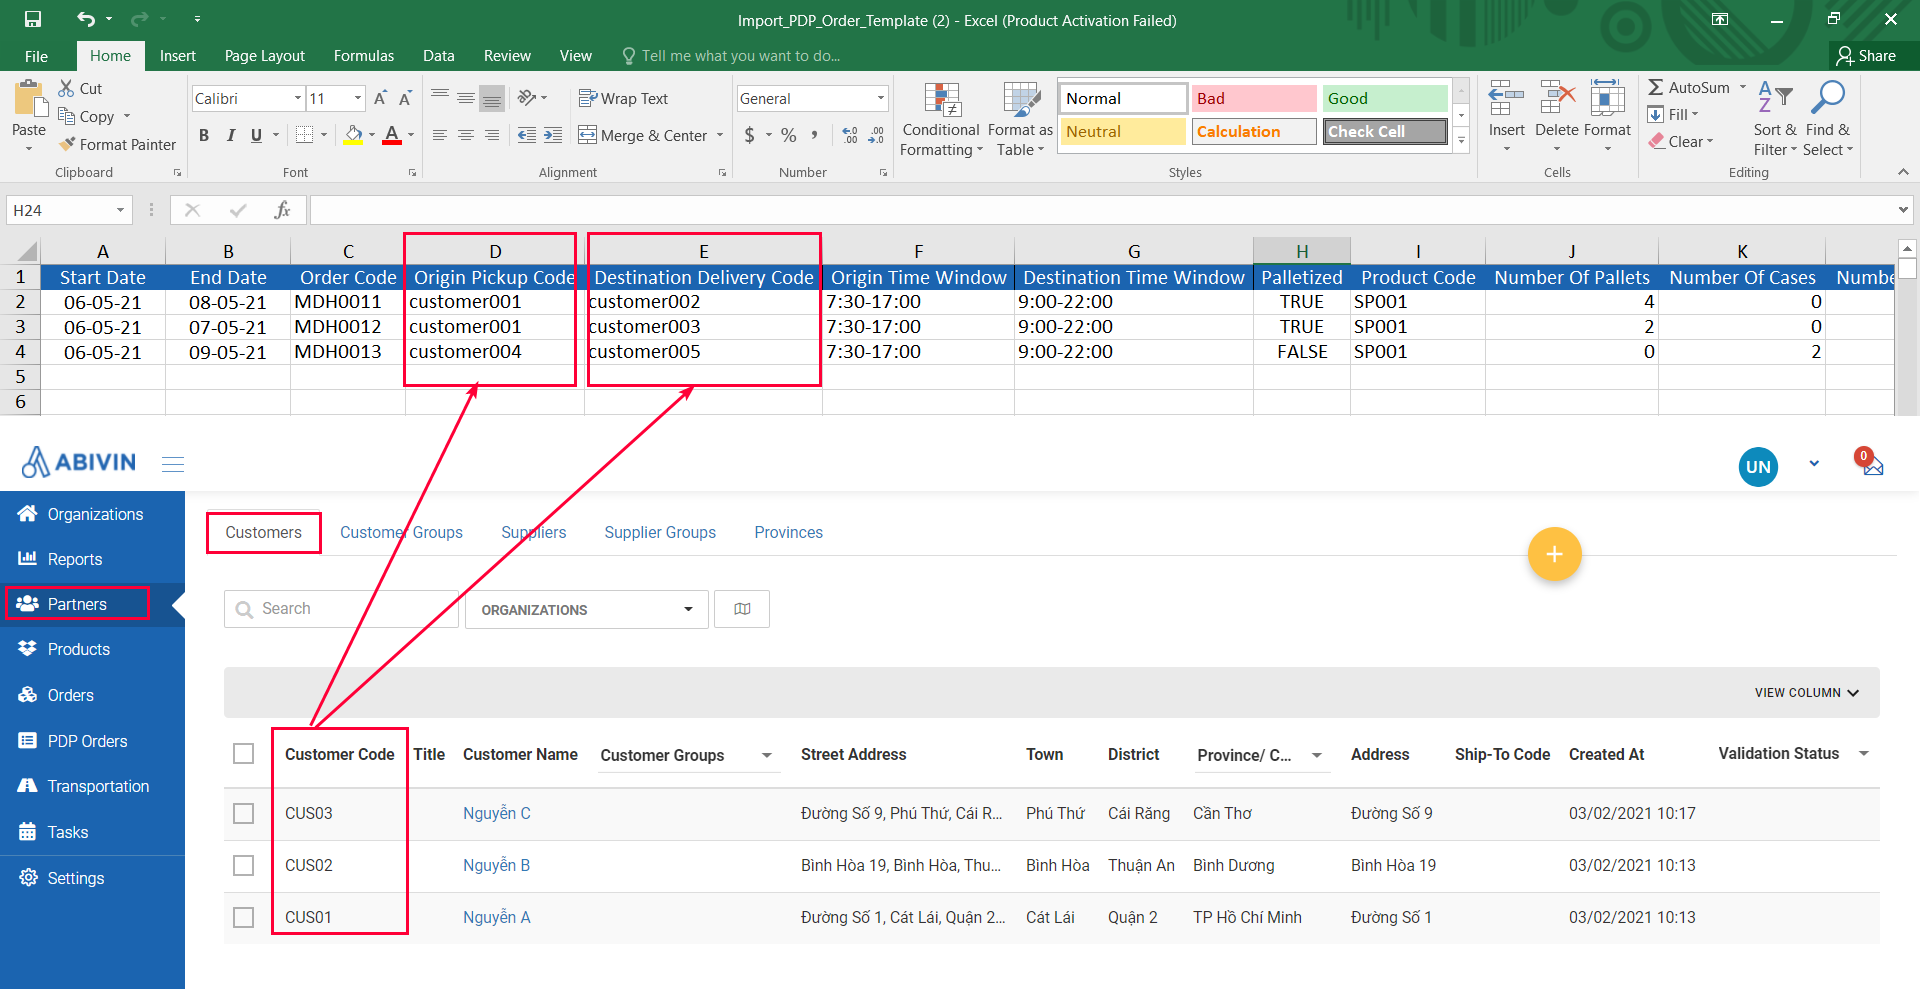Click the Accounting dollar format icon
Image resolution: width=1920 pixels, height=989 pixels.
pyautogui.click(x=749, y=135)
